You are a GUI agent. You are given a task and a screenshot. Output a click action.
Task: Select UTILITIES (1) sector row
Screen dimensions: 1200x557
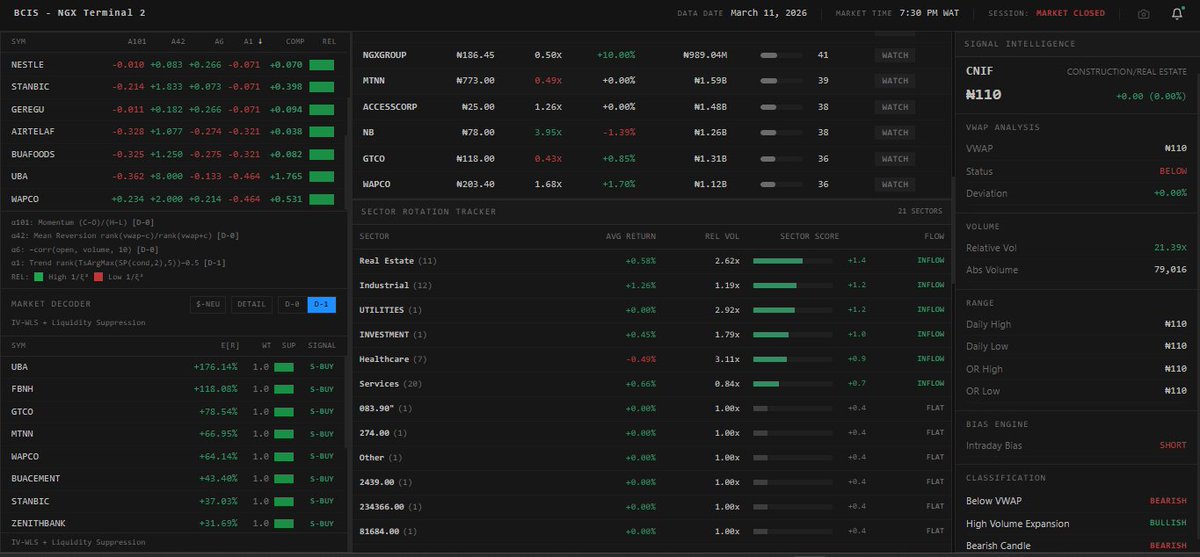tap(652, 310)
